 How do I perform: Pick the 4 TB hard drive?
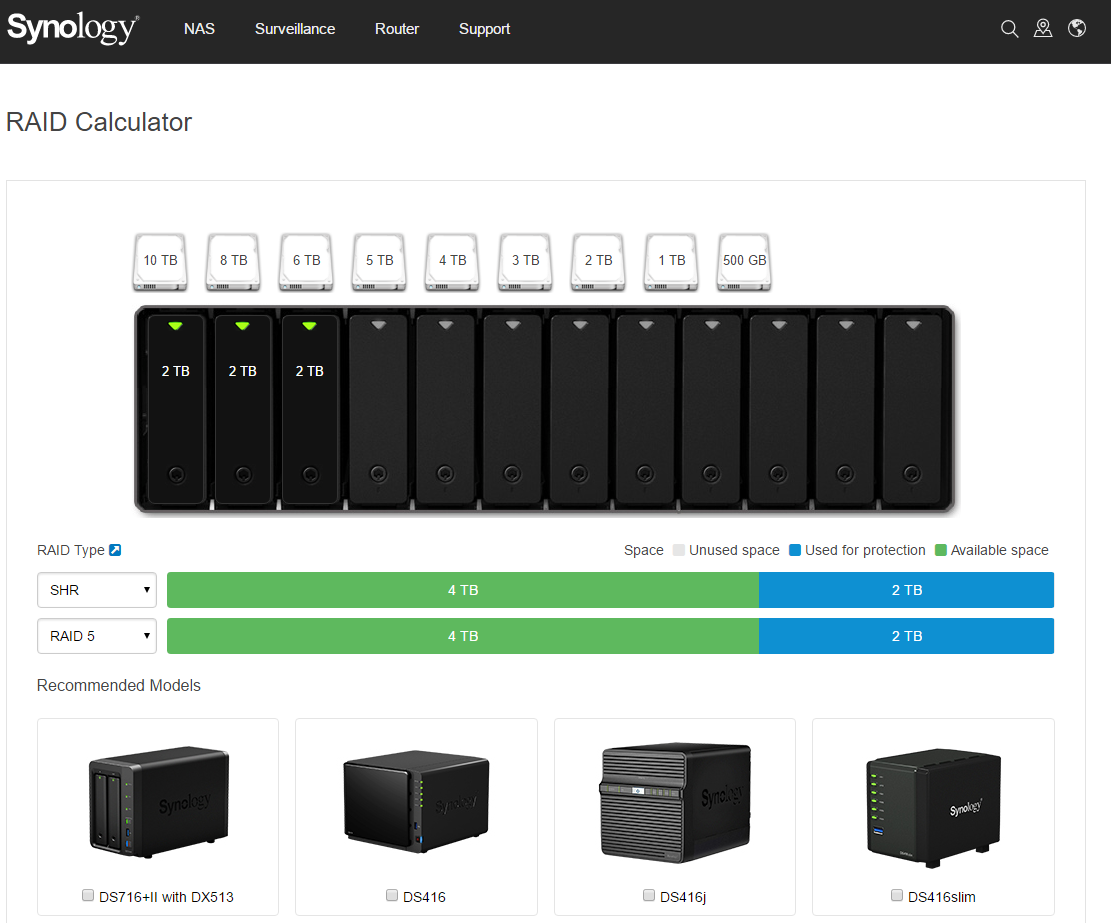(x=451, y=261)
